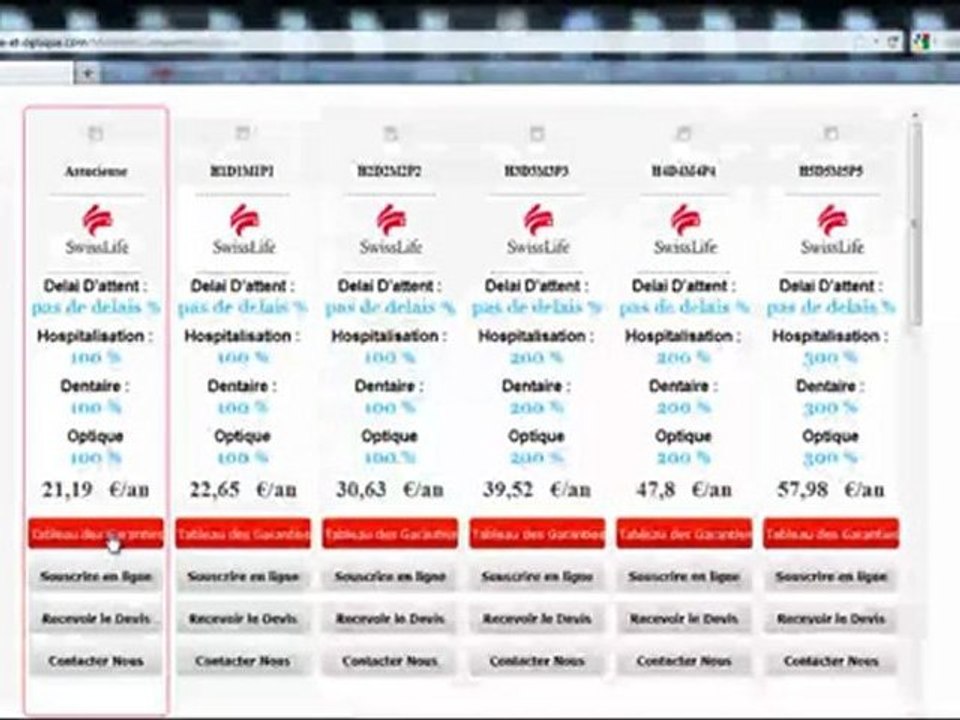
Task: Click Contacter Nous for the 39,52 €/an offer
Action: 537,661
